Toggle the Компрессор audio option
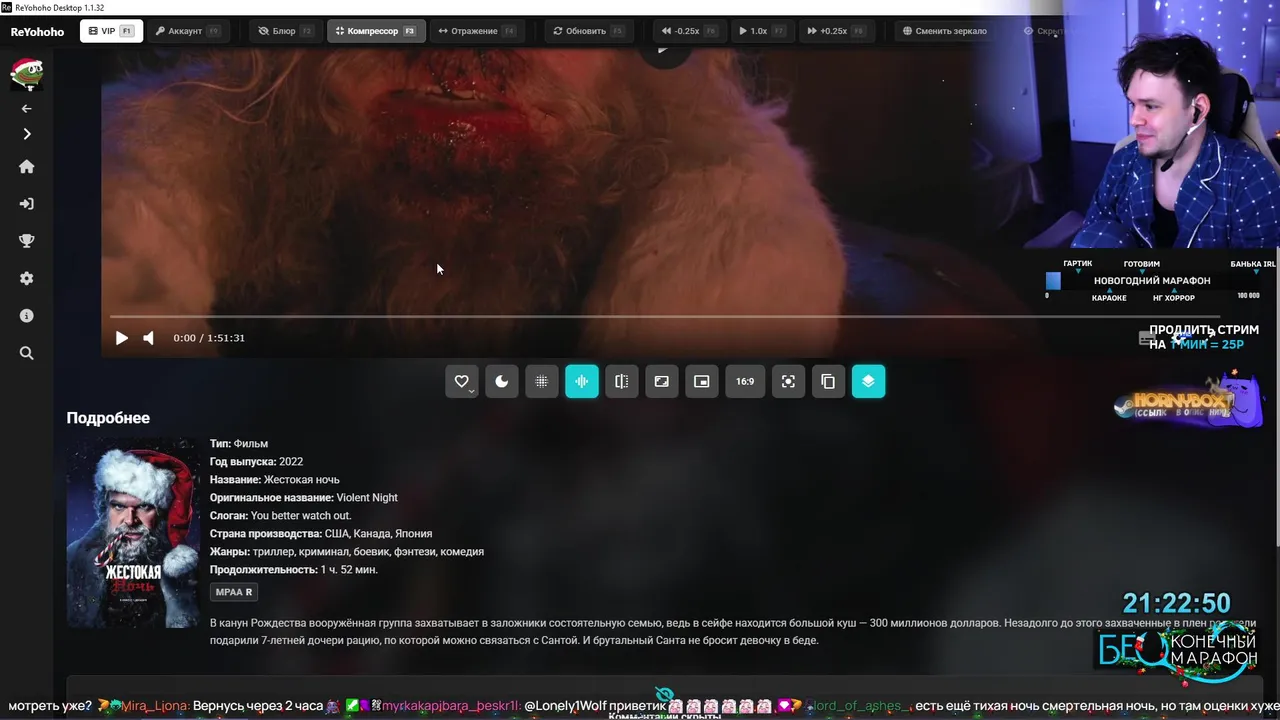This screenshot has height=720, width=1280. tap(376, 31)
